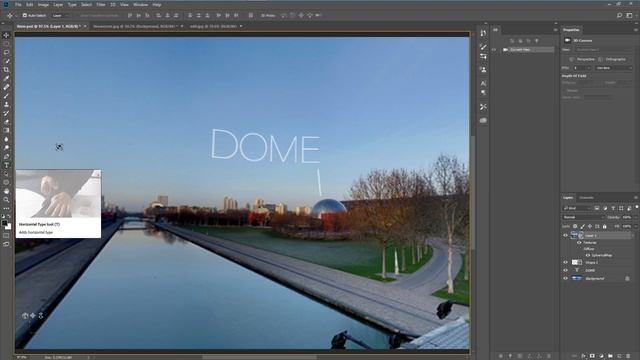
Task: Select the Move tool in left toolbar
Action: pos(6,35)
